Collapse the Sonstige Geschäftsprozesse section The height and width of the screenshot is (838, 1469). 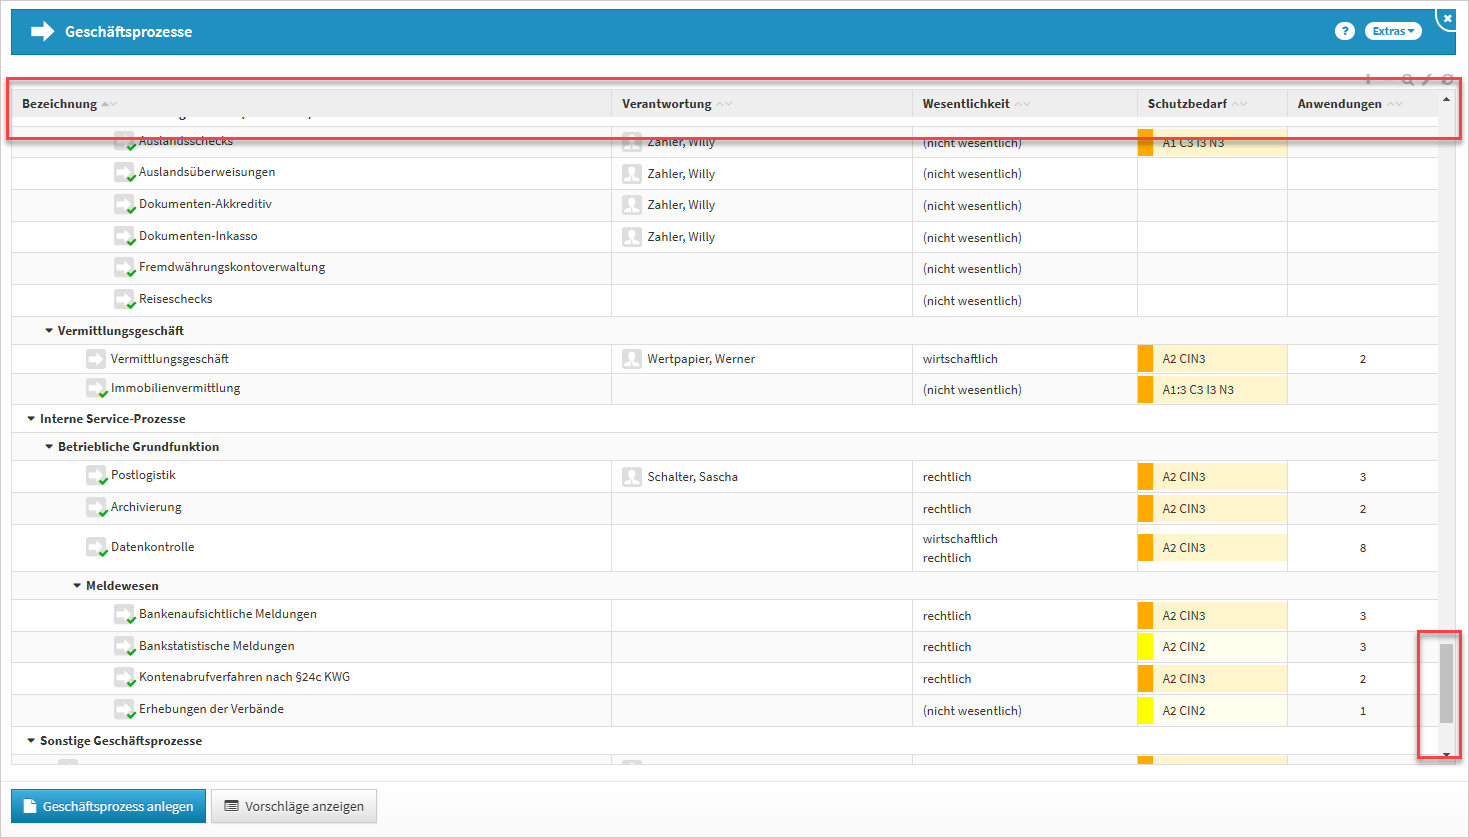31,741
